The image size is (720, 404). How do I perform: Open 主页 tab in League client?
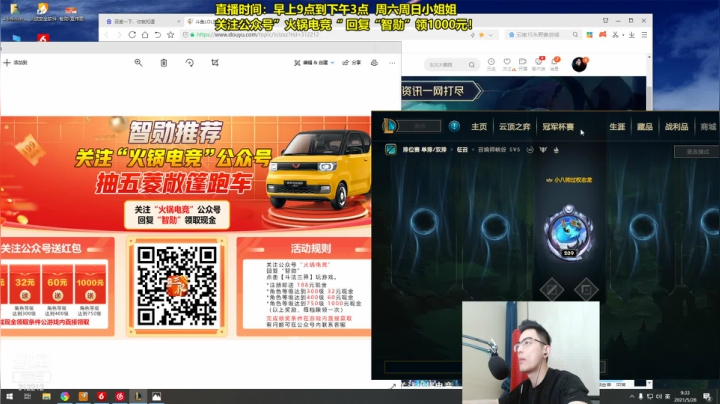tap(479, 127)
